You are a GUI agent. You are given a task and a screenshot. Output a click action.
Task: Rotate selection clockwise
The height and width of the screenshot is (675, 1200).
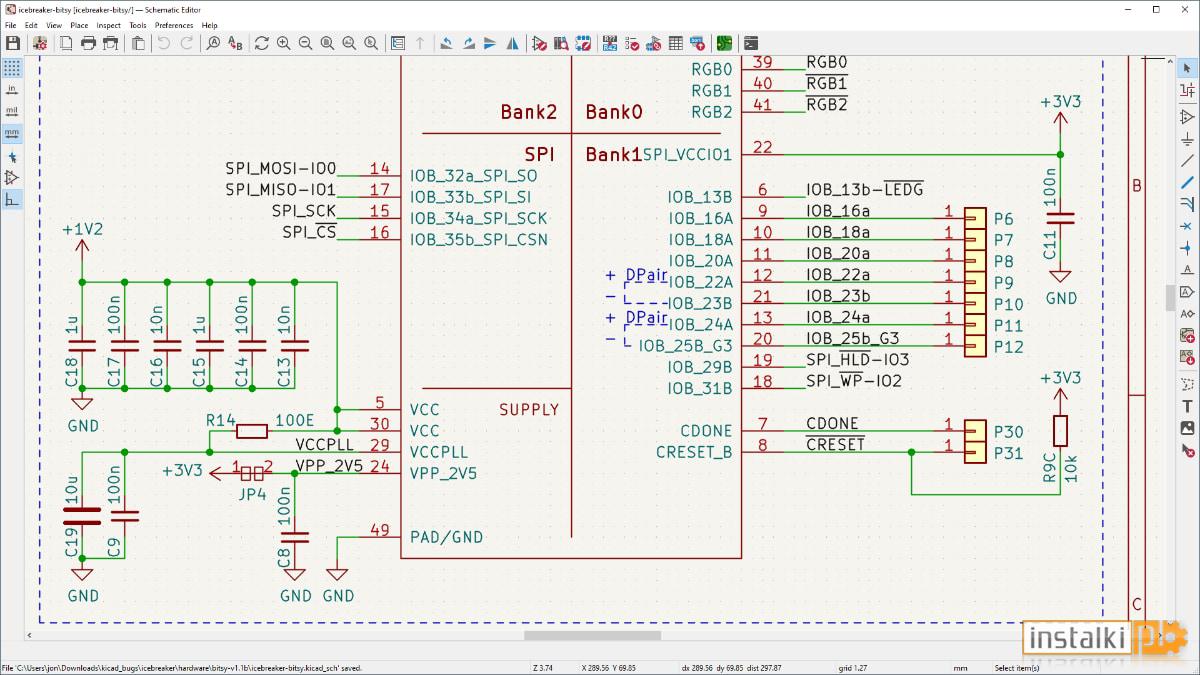(x=468, y=43)
